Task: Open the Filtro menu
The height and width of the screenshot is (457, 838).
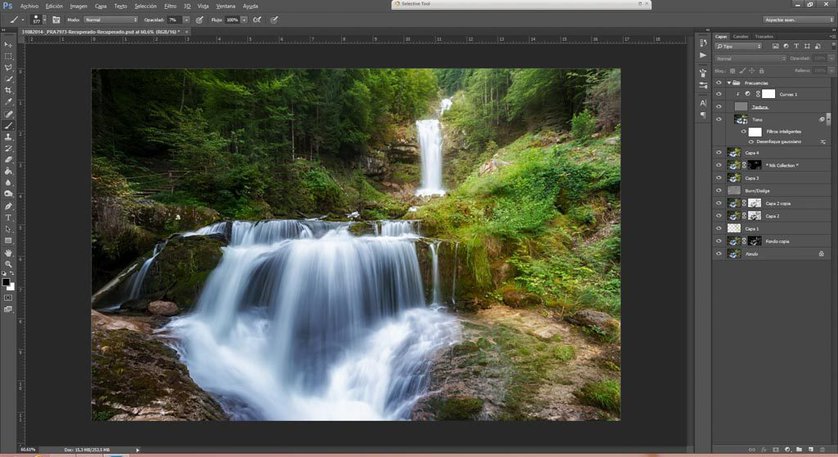Action: point(170,6)
